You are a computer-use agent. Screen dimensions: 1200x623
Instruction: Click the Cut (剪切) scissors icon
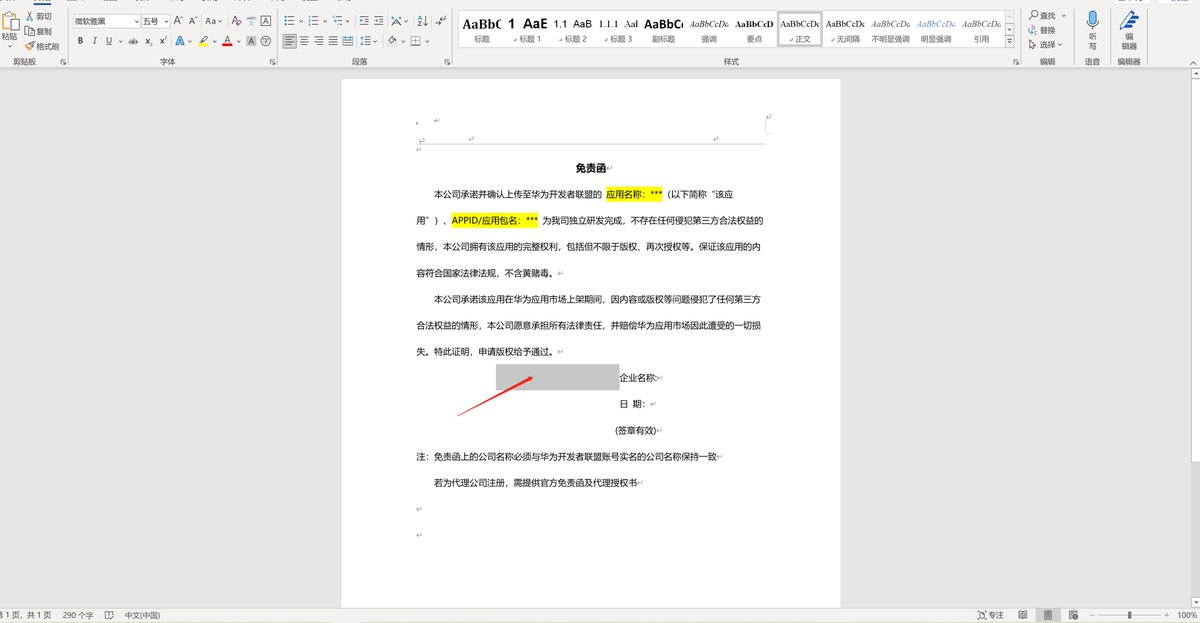pos(30,17)
